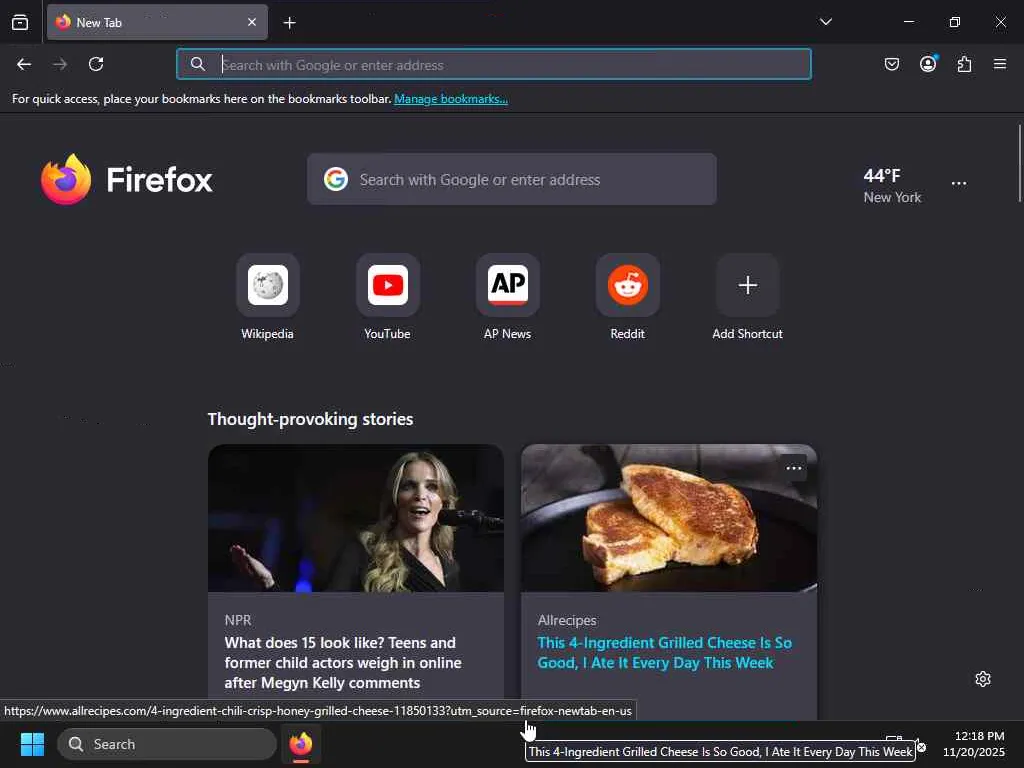Click the Firefox logo on new tab page

(127, 180)
